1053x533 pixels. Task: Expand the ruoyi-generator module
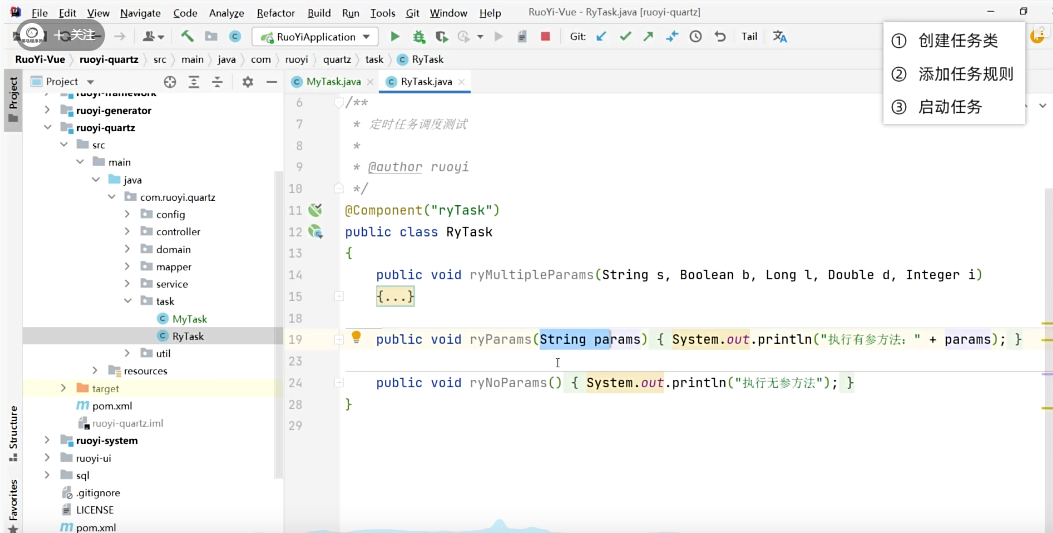point(47,110)
